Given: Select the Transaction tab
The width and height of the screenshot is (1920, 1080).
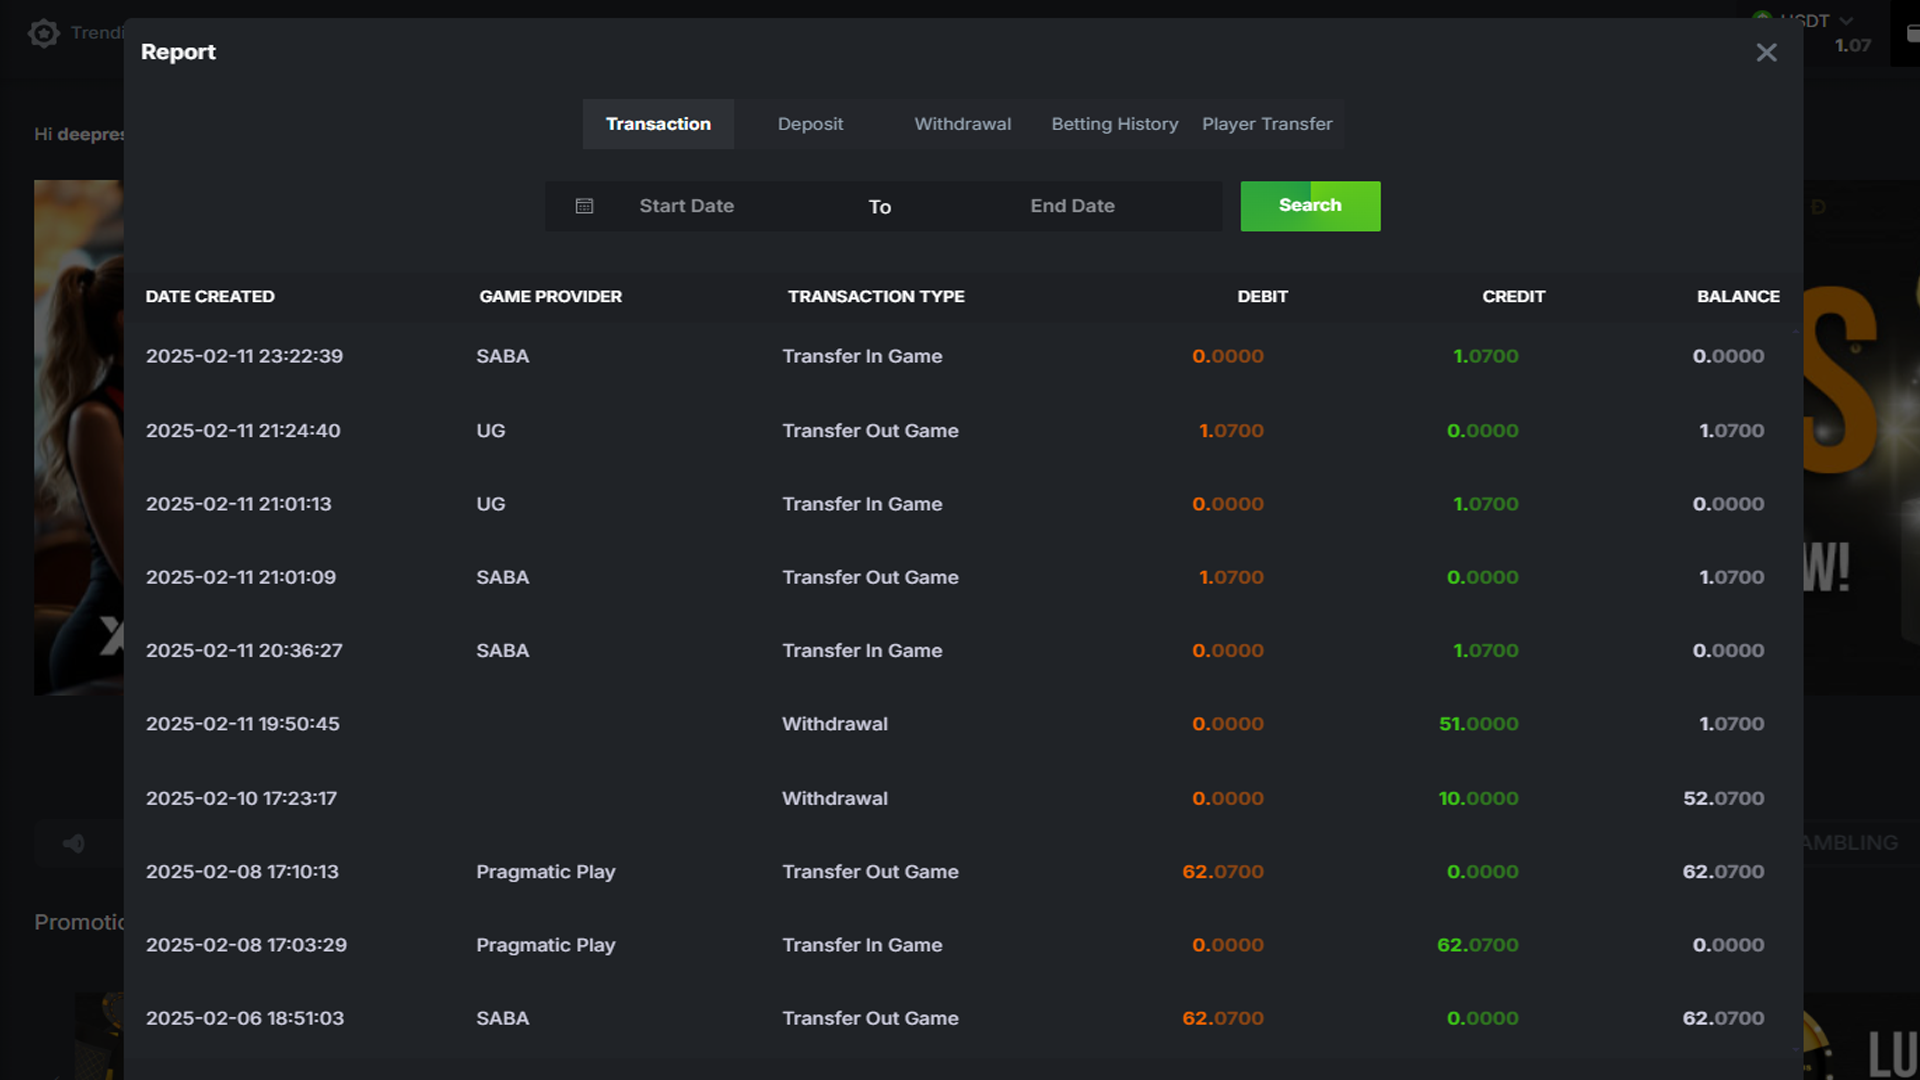Looking at the screenshot, I should [x=658, y=124].
